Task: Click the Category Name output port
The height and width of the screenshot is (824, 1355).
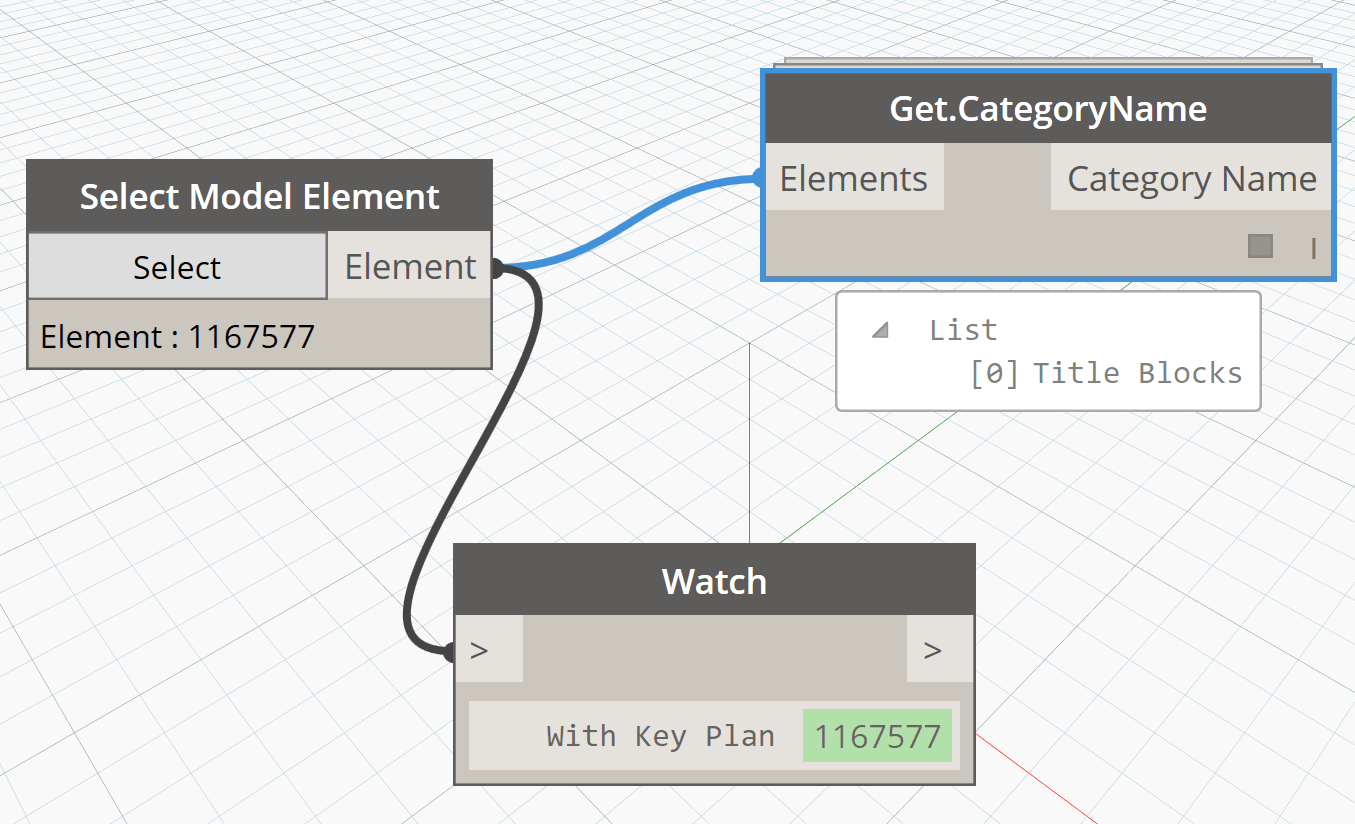Action: [1191, 178]
